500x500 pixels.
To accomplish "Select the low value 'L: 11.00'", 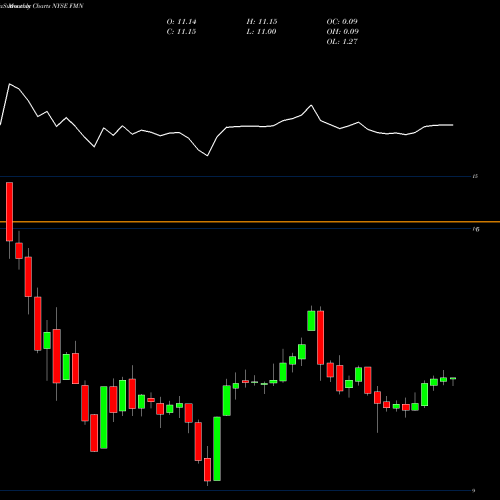I will click(x=261, y=32).
